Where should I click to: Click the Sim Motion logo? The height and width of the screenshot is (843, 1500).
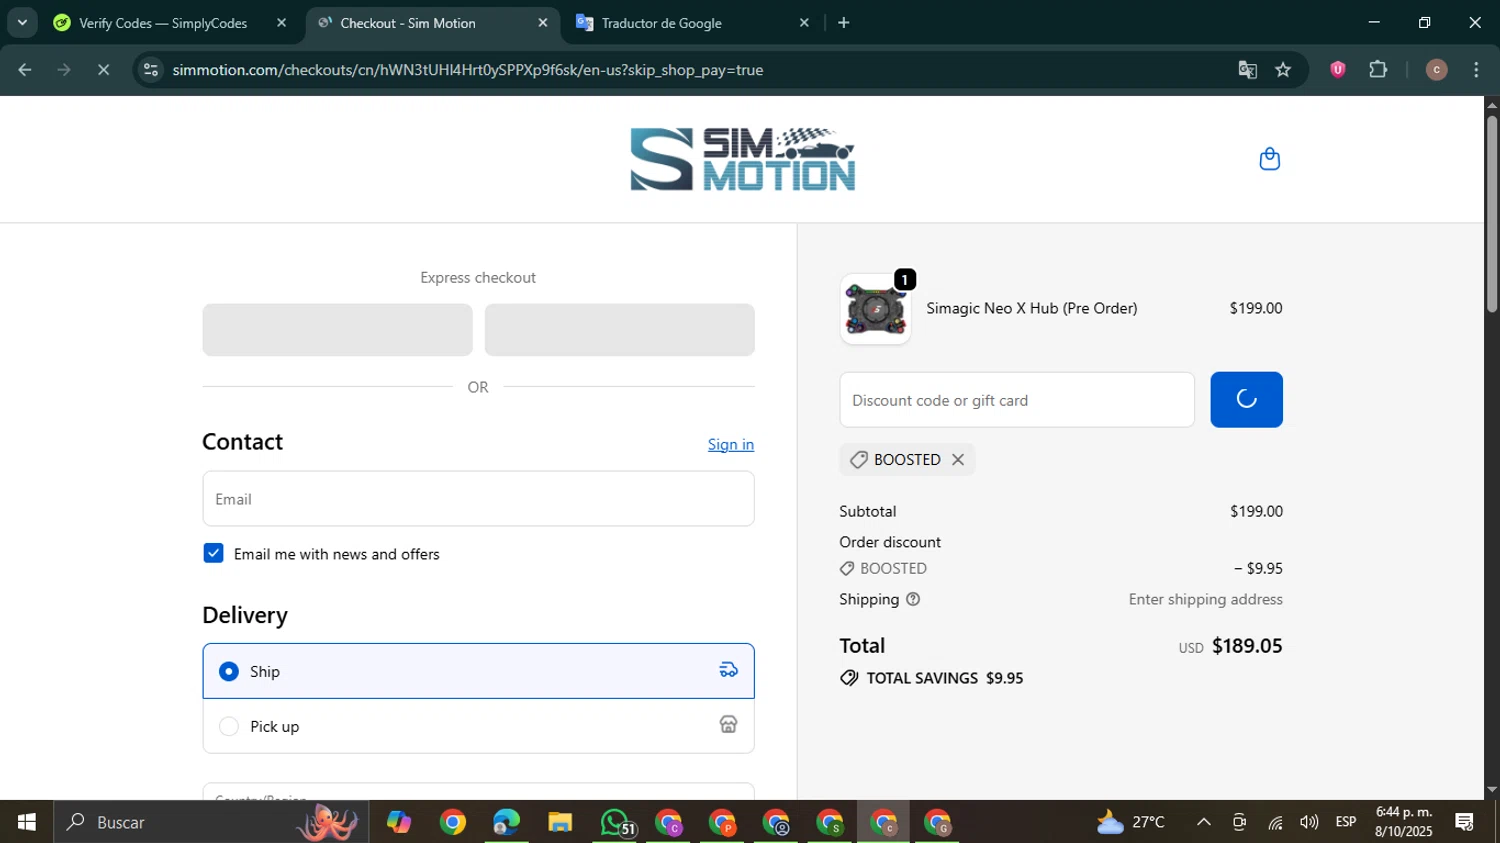pos(742,159)
